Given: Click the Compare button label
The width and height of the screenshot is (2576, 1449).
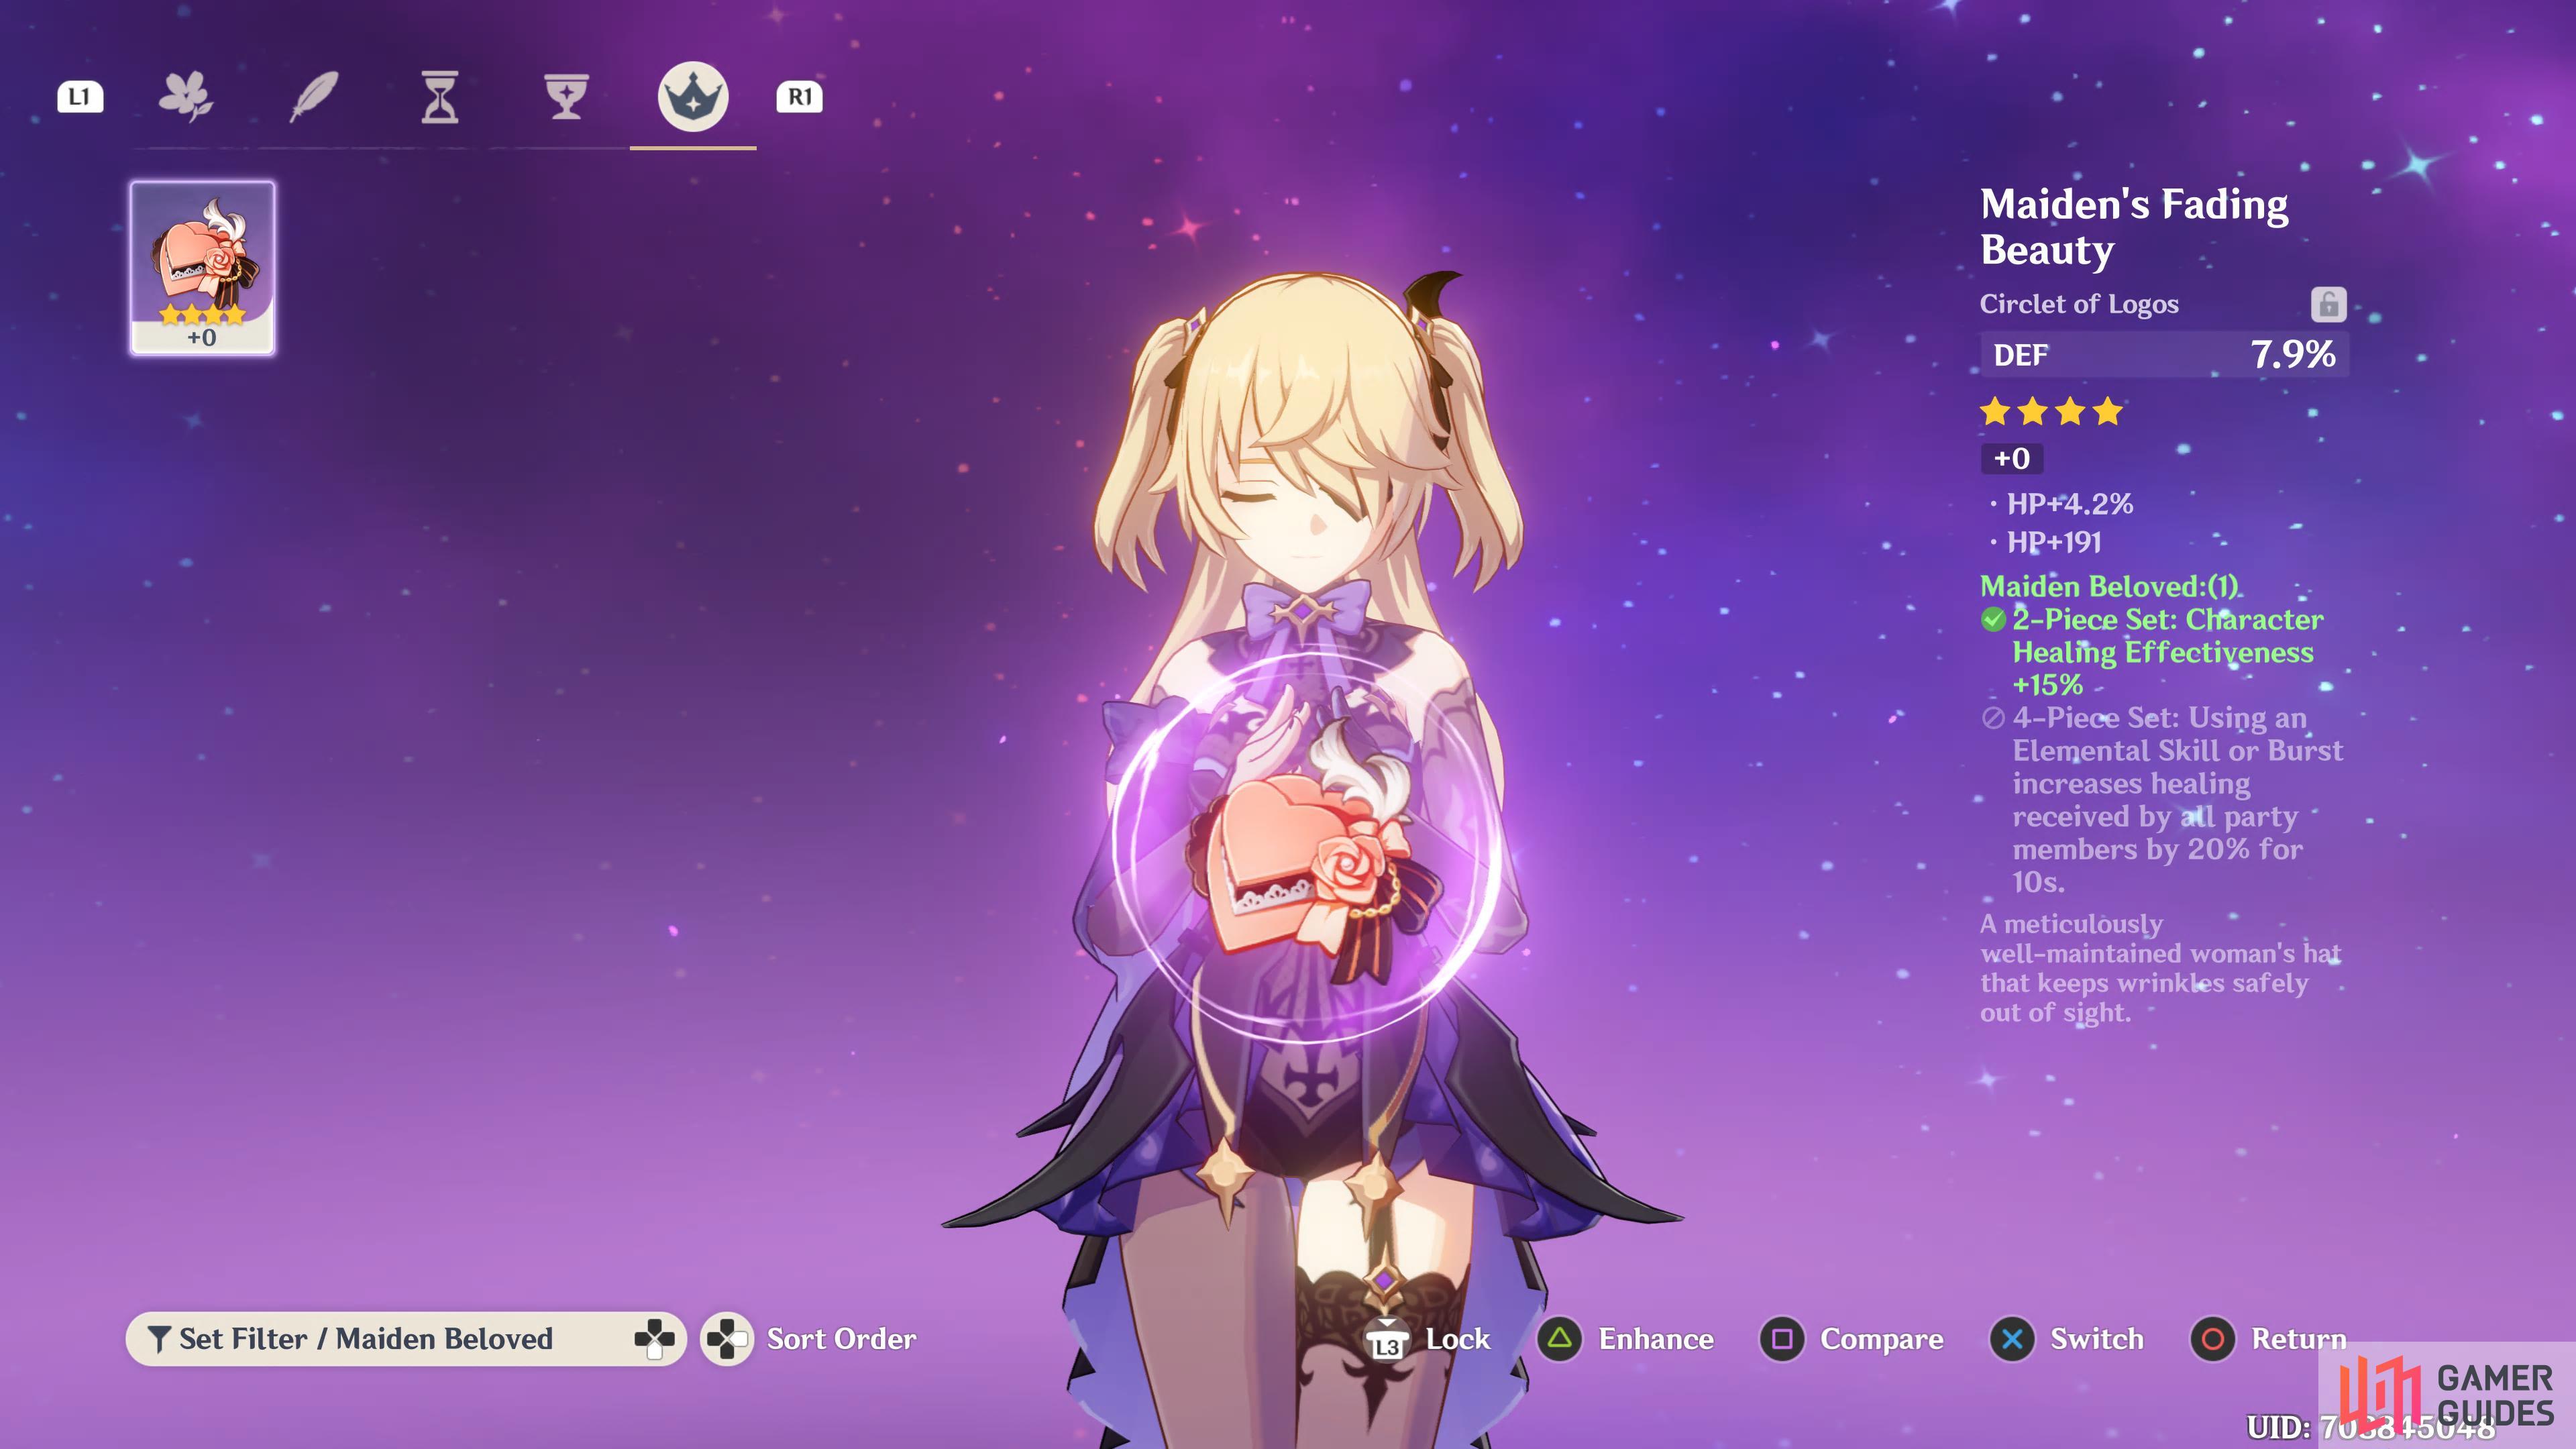Looking at the screenshot, I should click(1882, 1340).
